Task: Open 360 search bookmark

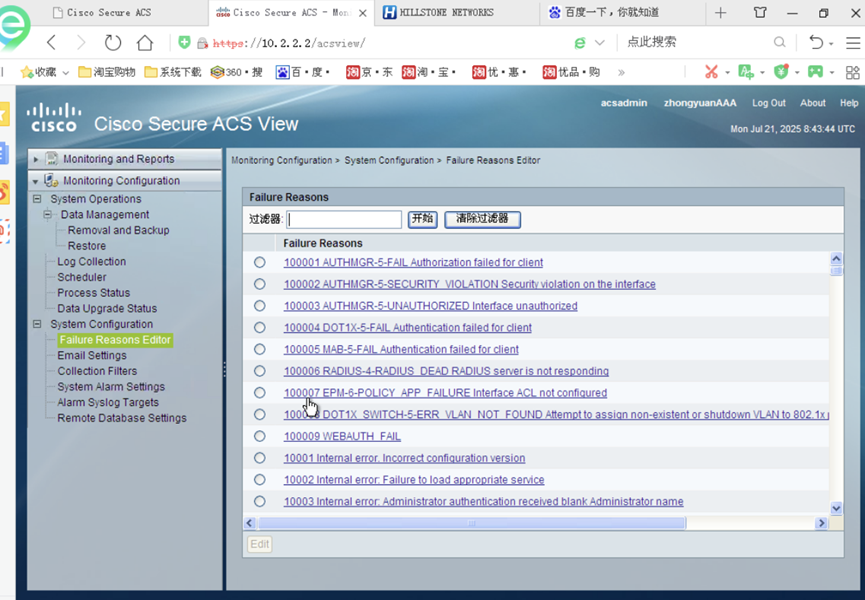Action: [x=236, y=72]
